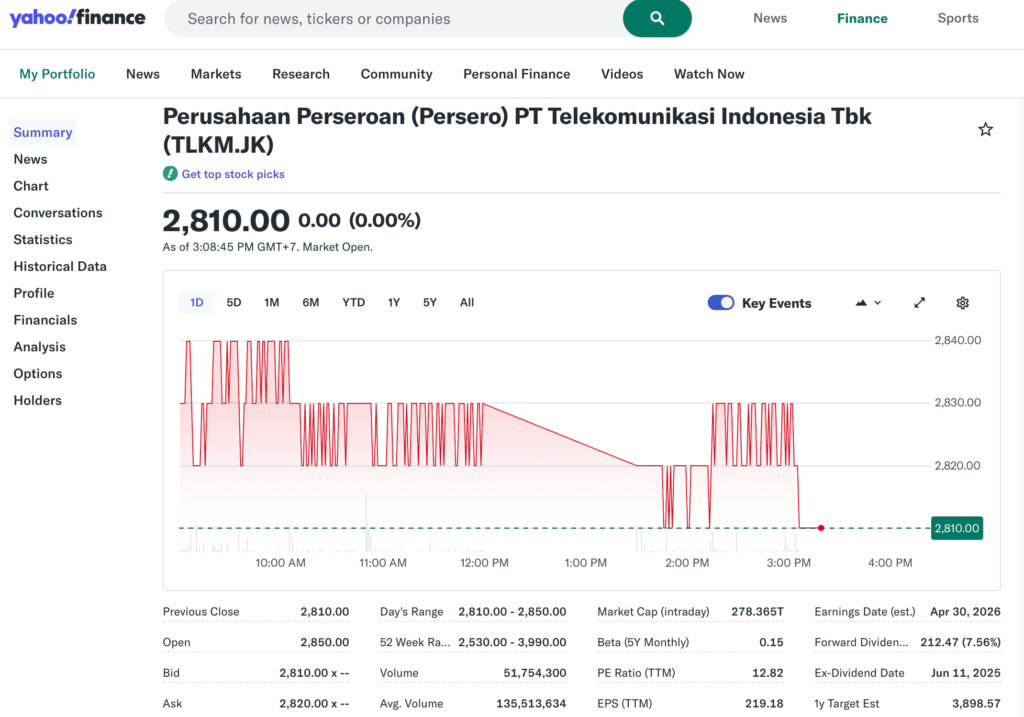Click the green search magnifier button

(657, 18)
